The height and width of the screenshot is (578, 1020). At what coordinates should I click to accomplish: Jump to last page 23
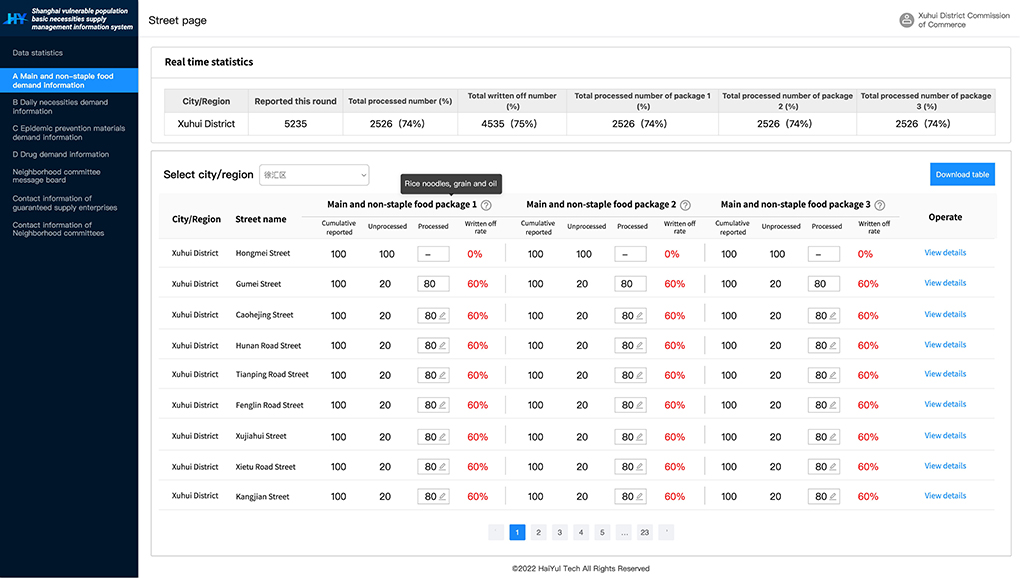coord(645,532)
